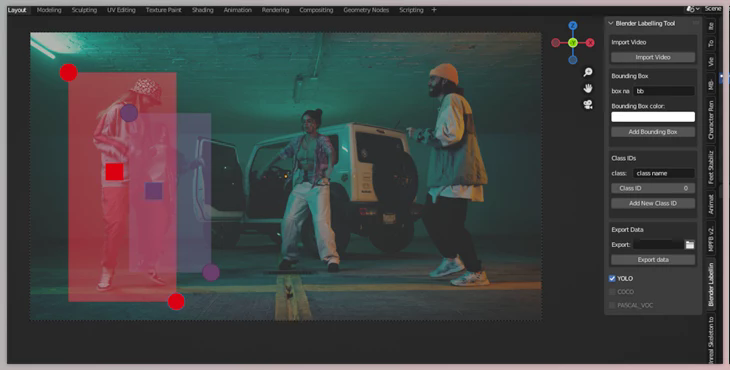Enable the COCO format checkbox
The image size is (730, 370).
point(612,292)
